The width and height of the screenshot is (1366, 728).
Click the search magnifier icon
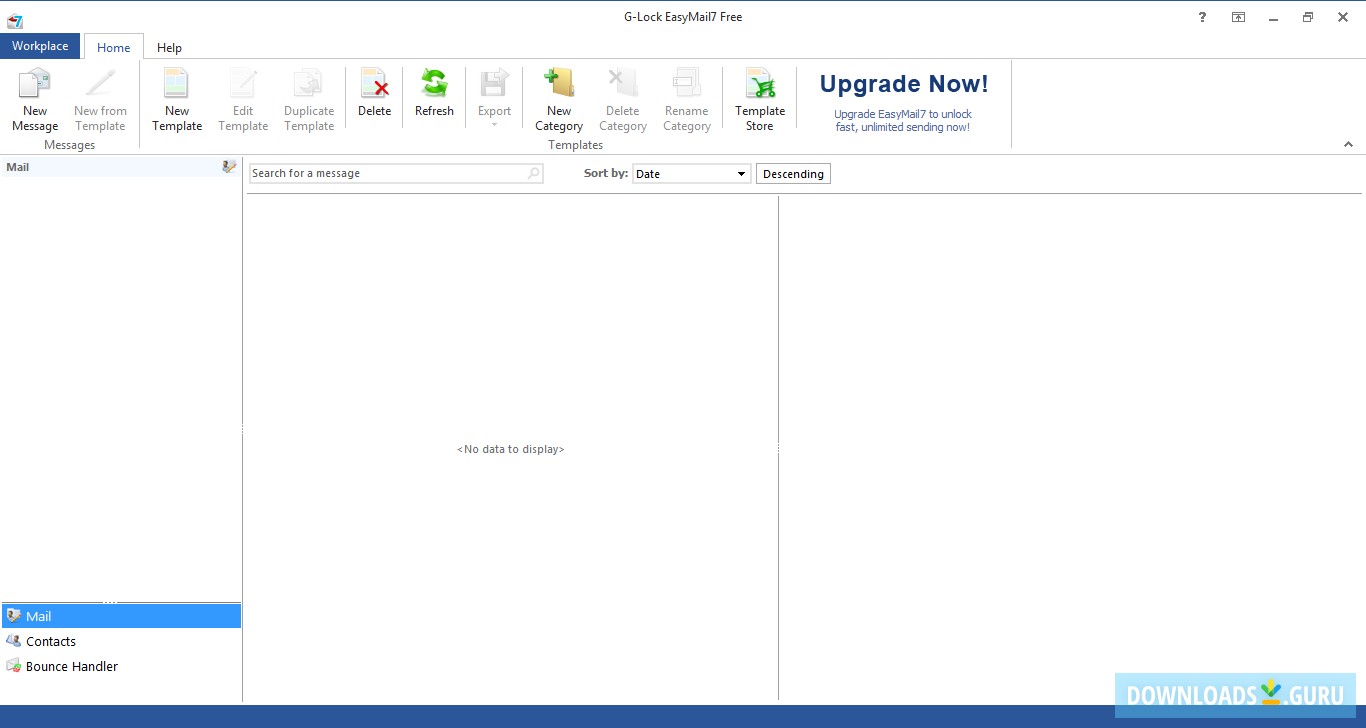[x=533, y=174]
